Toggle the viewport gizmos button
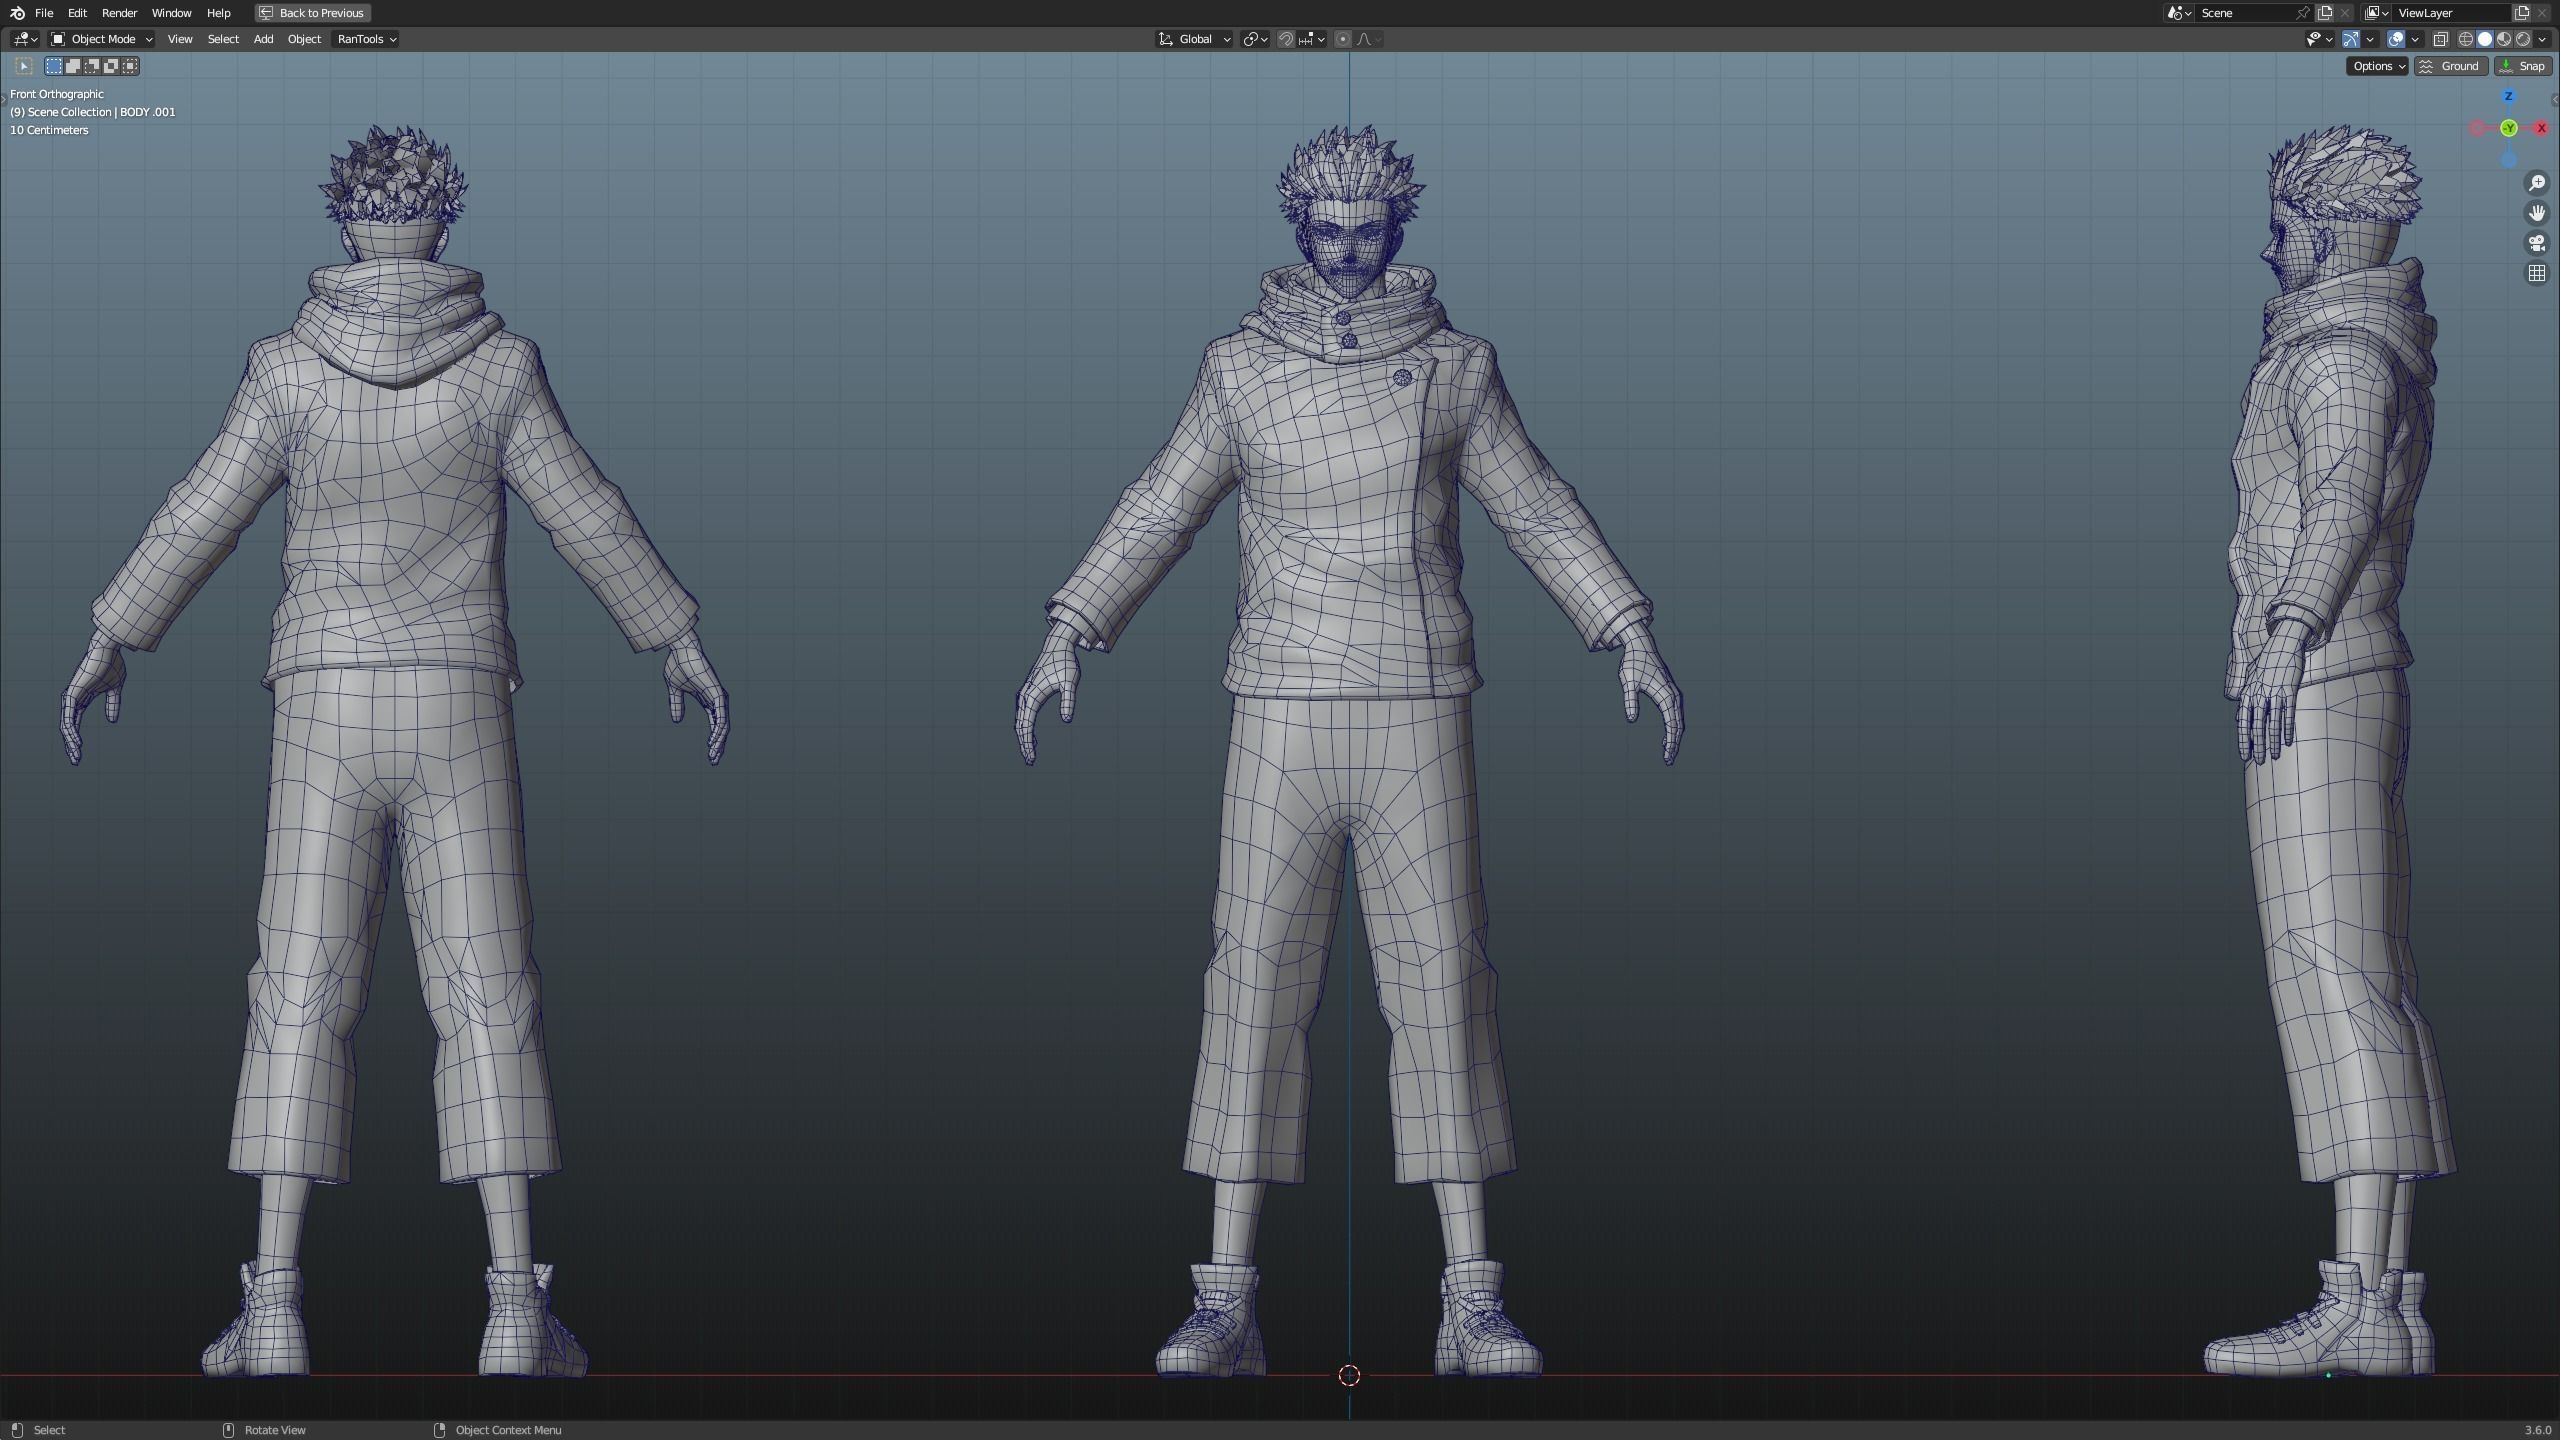The width and height of the screenshot is (2560, 1440). pos(2351,39)
